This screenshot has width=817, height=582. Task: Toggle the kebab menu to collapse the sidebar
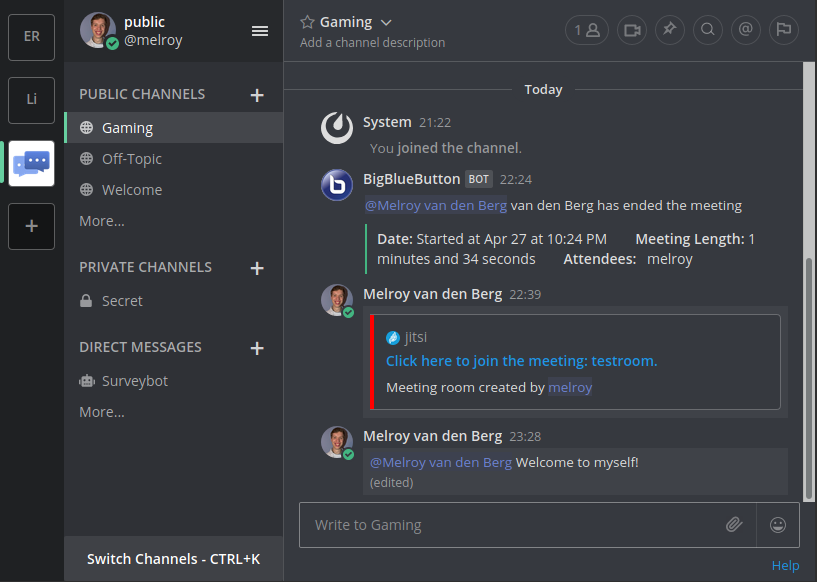[259, 30]
